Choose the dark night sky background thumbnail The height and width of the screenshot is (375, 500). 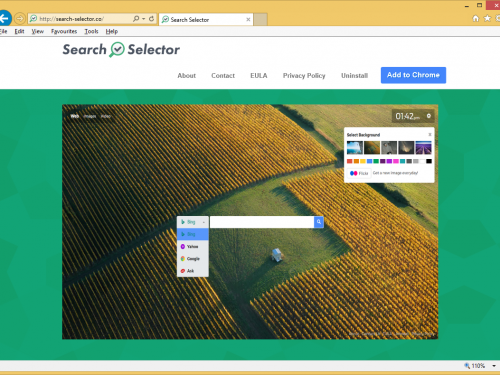[x=406, y=148]
